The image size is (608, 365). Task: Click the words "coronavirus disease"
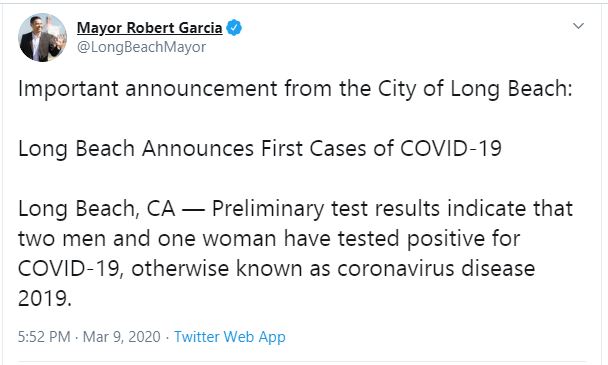click(436, 268)
